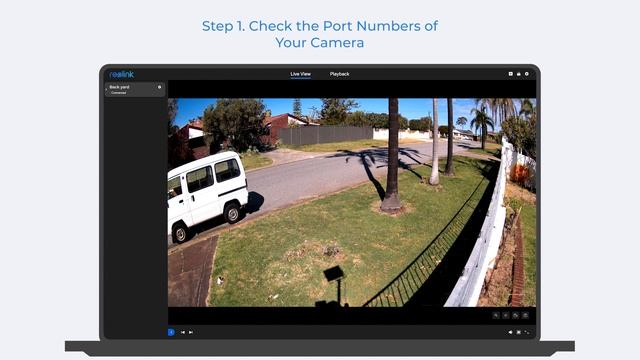
Task: Select the Back yard camera entry
Action: tap(135, 89)
